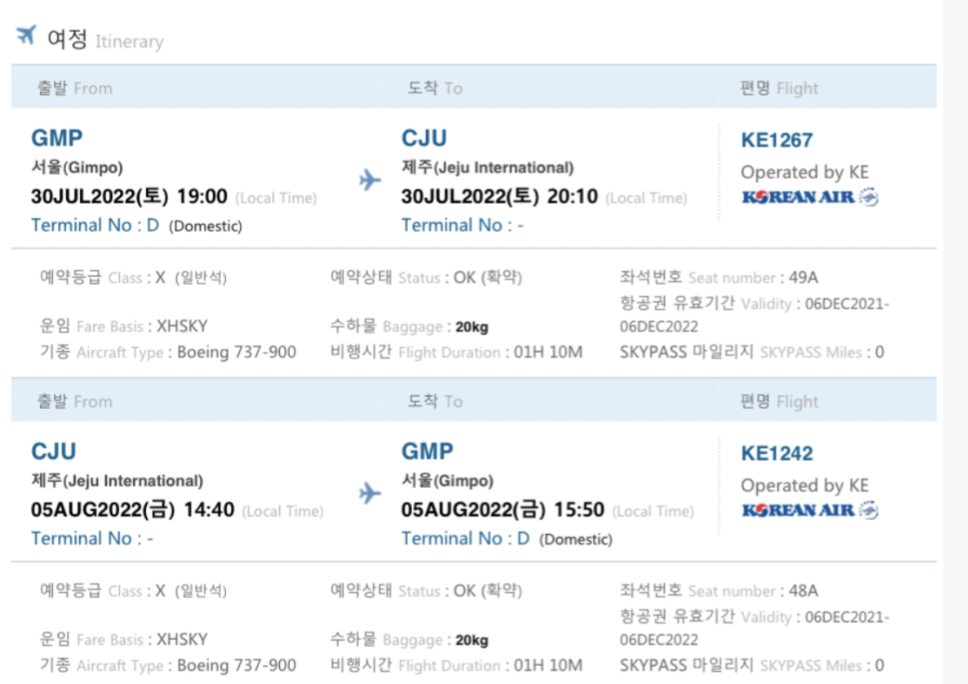Click departure airport code GMP in first segment
This screenshot has width=968, height=684.
click(x=57, y=138)
